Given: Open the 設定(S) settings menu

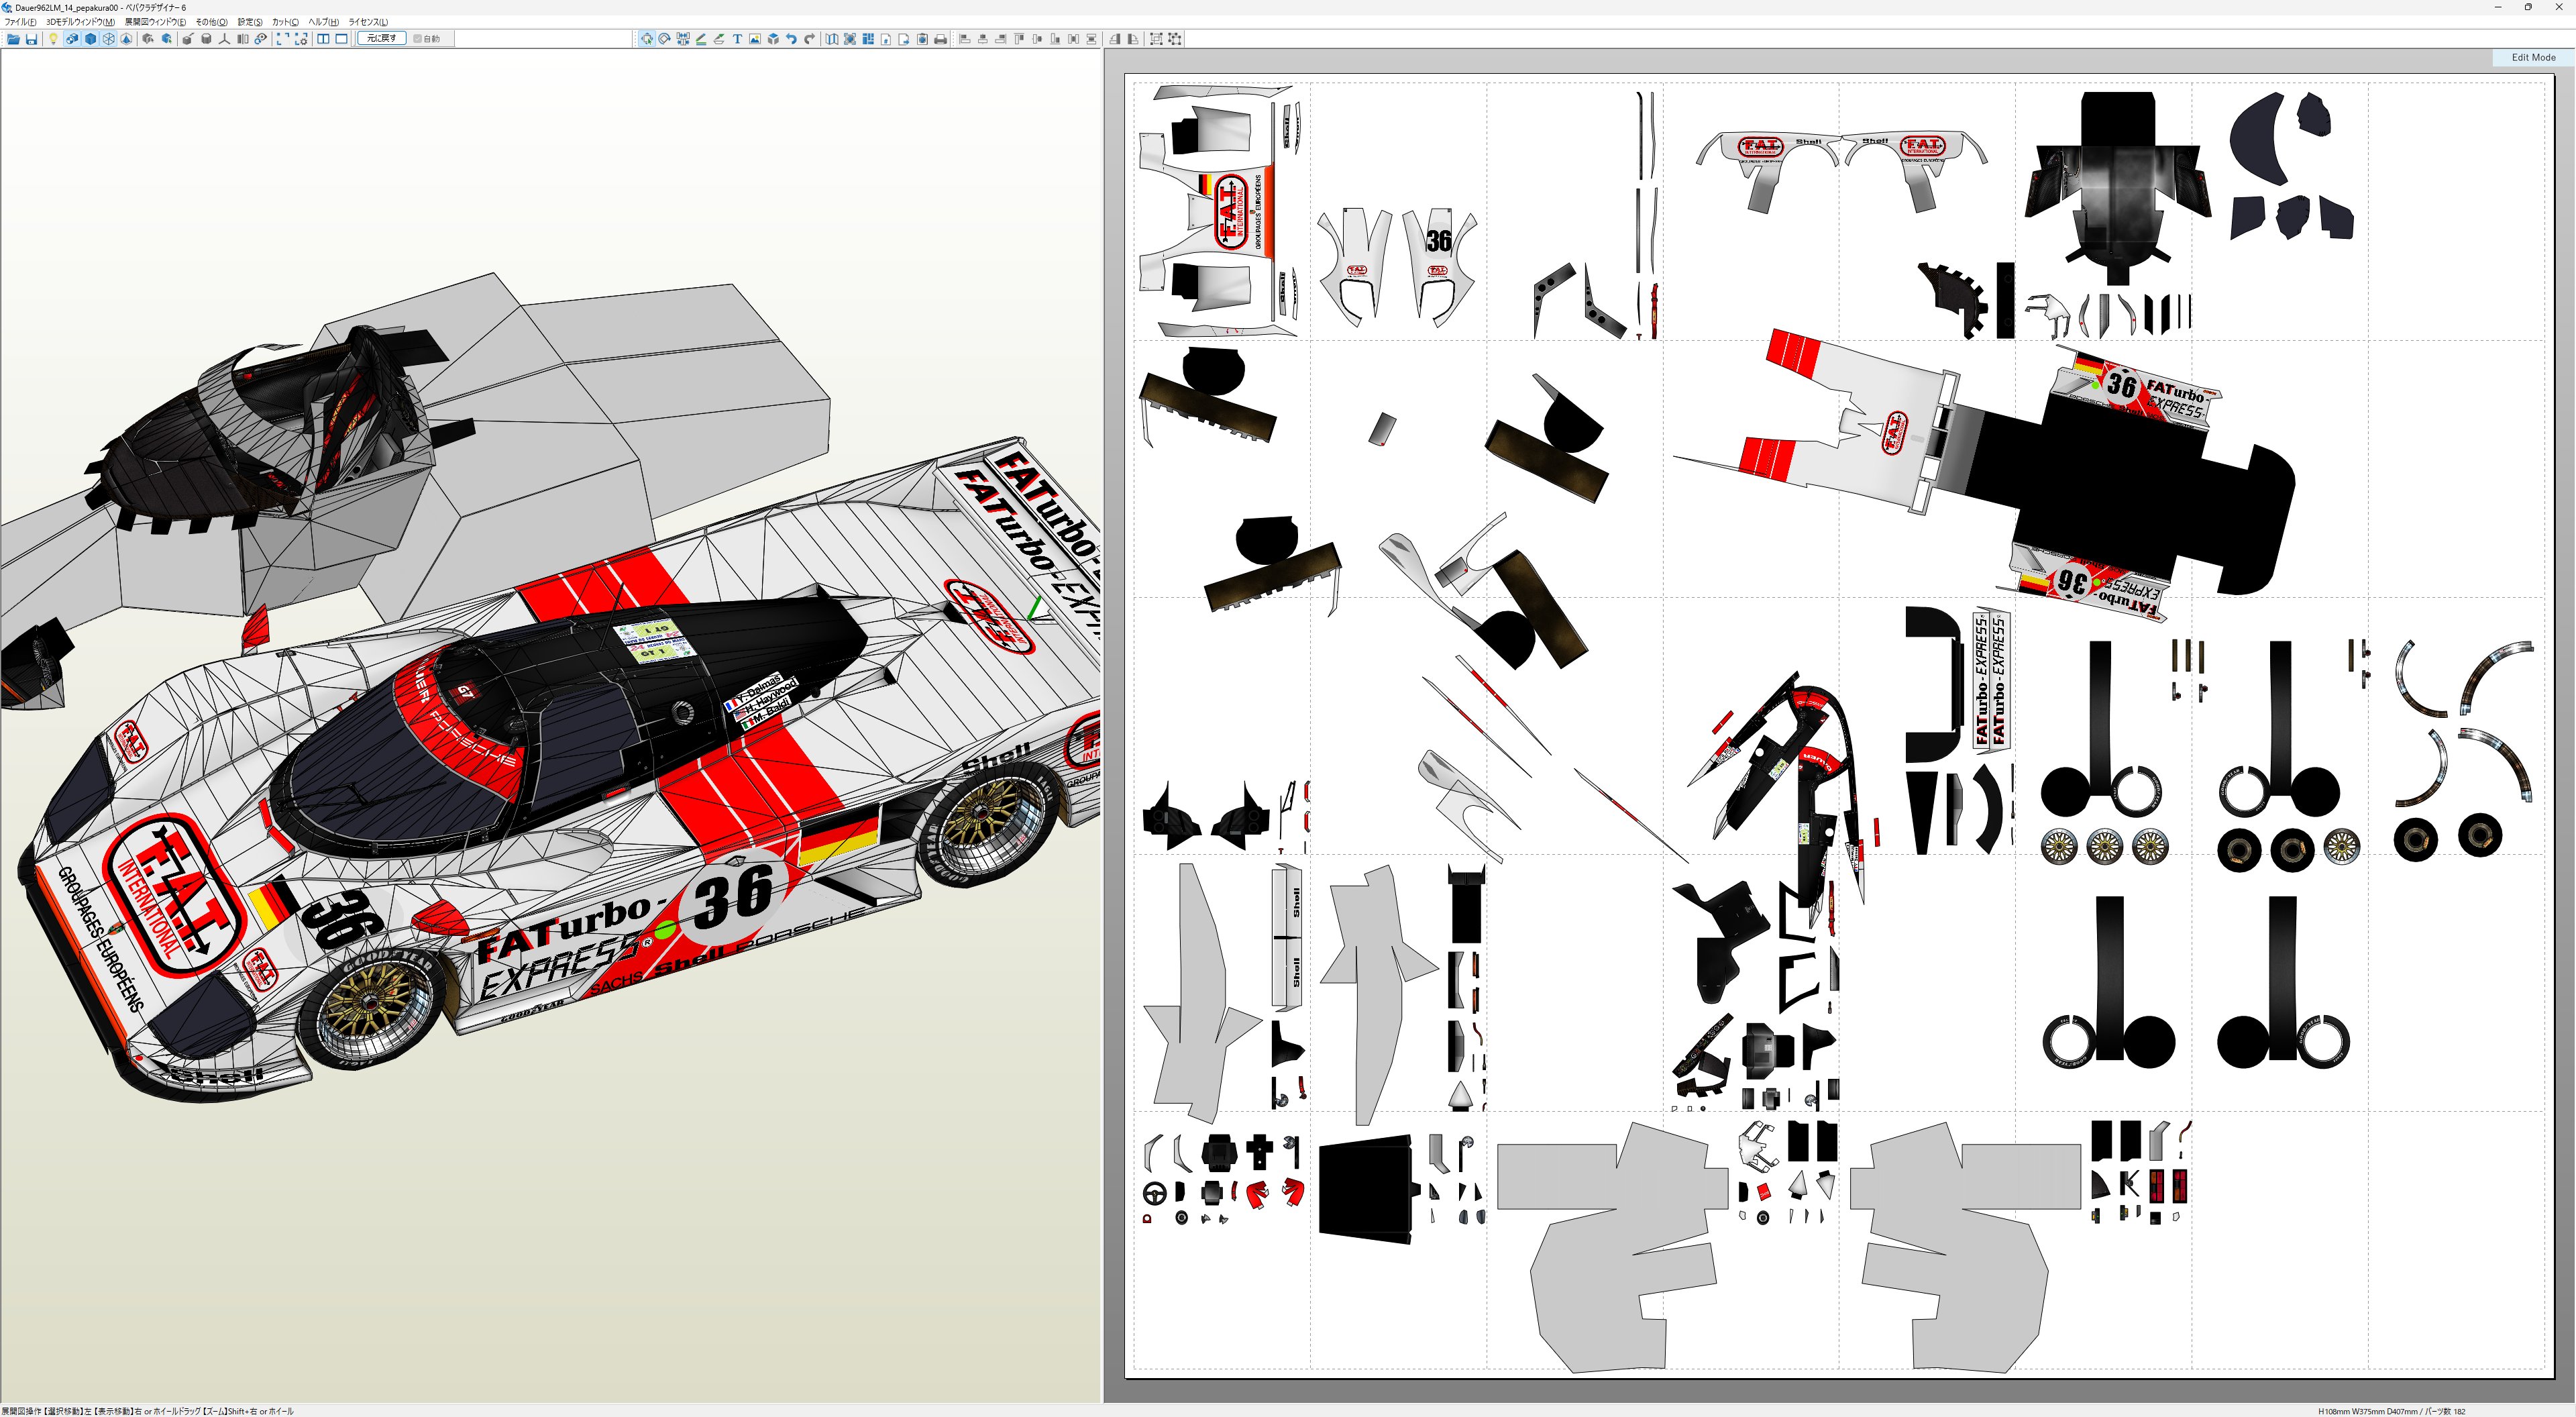Looking at the screenshot, I should tap(249, 22).
